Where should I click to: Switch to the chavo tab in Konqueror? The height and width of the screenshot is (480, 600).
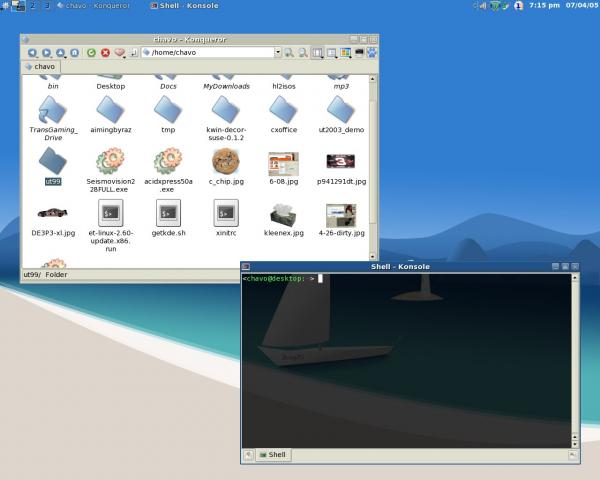click(x=40, y=67)
